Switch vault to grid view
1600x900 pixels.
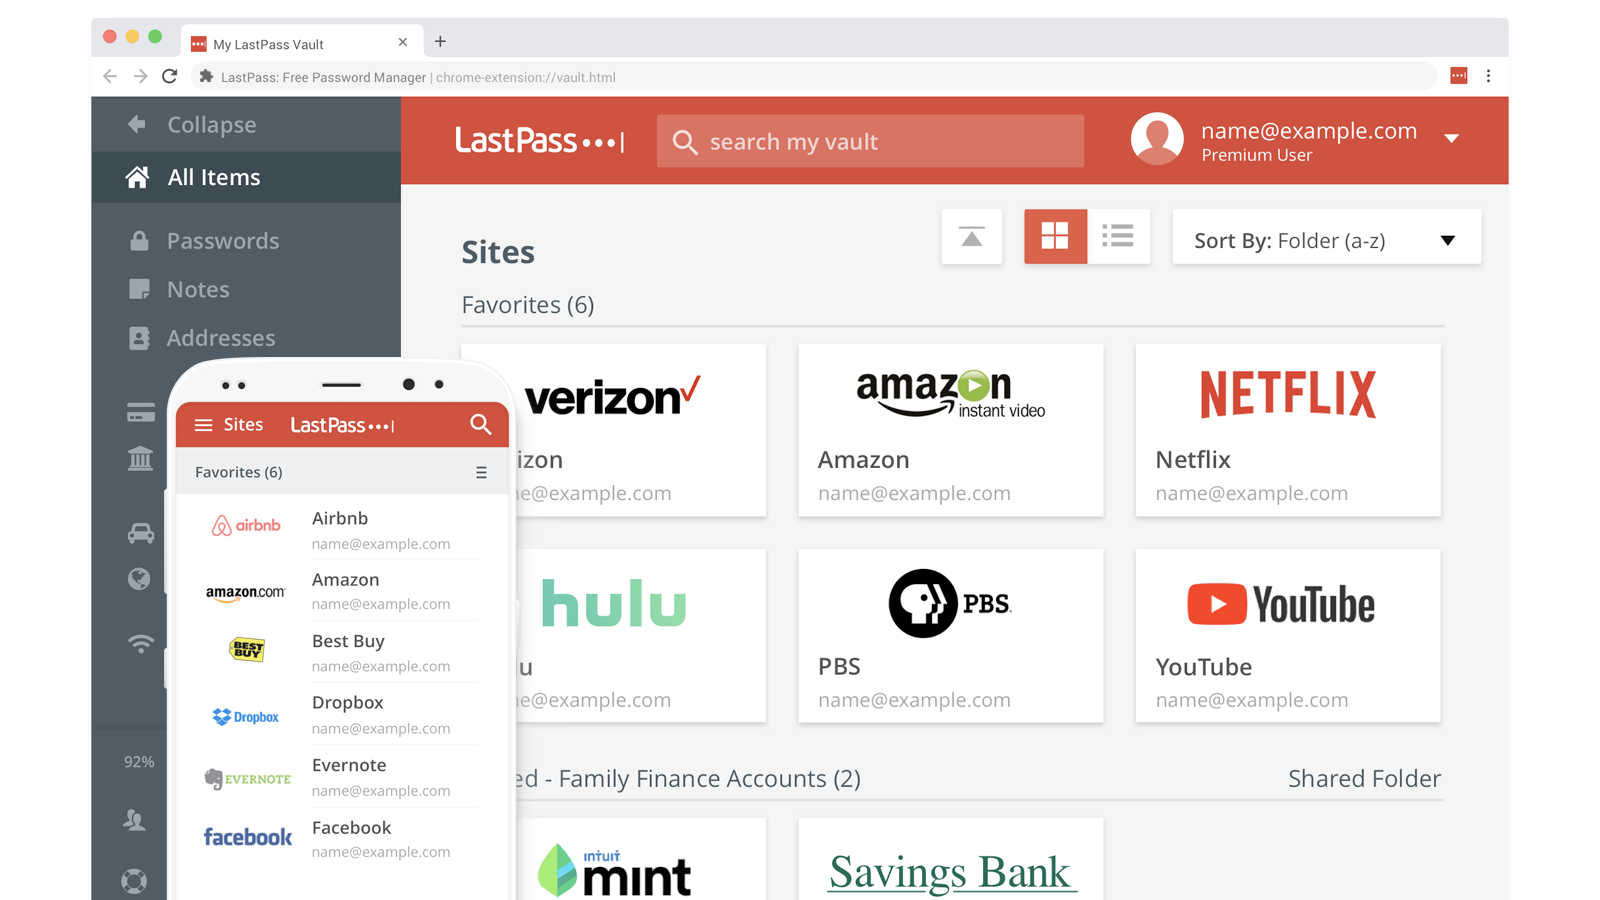pyautogui.click(x=1055, y=237)
